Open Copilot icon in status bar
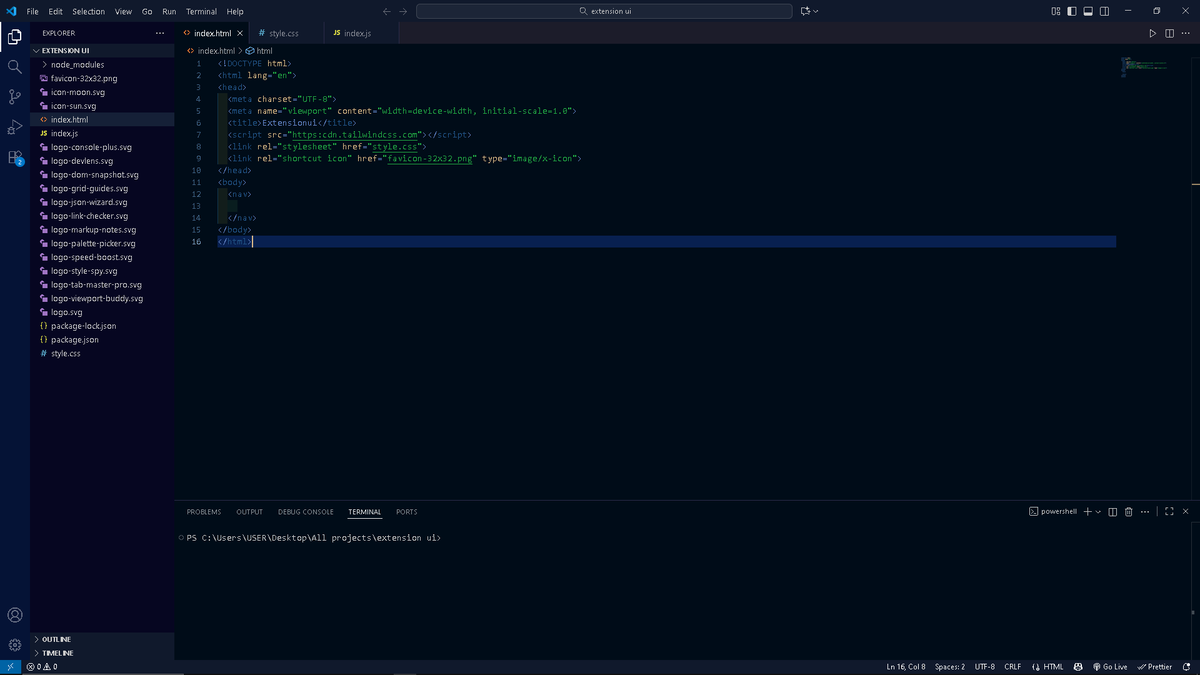Image resolution: width=1200 pixels, height=675 pixels. 1079,667
